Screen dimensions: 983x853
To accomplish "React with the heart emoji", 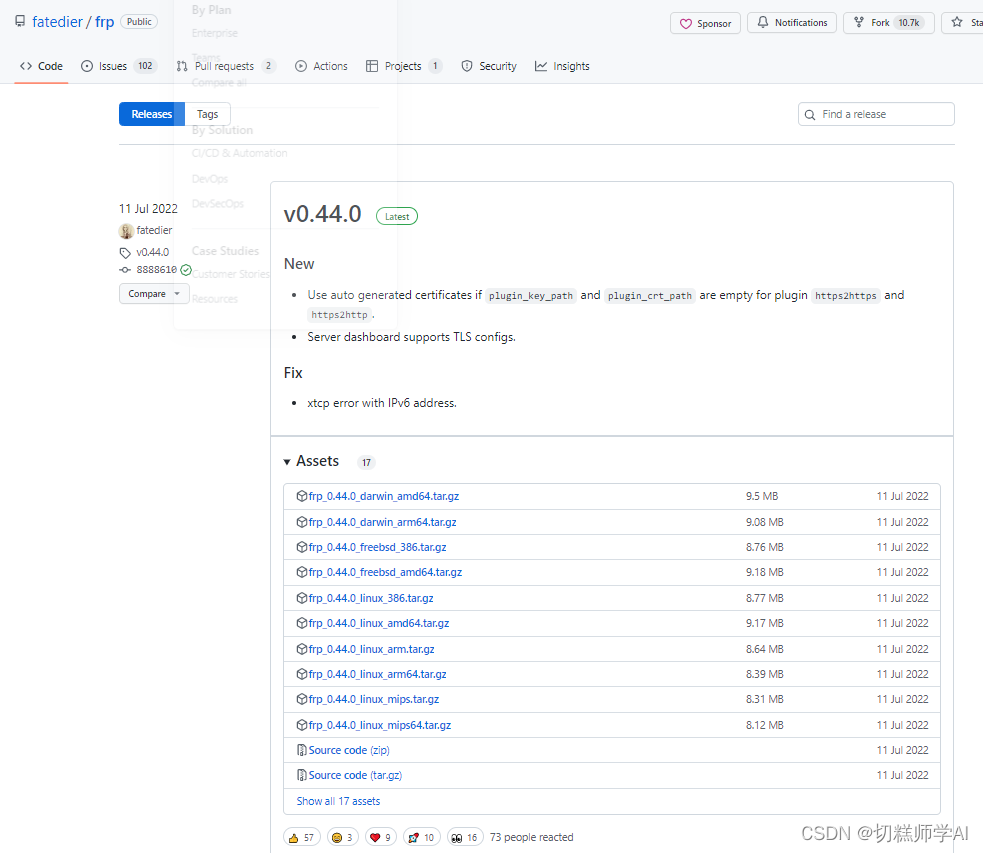I will (x=381, y=837).
